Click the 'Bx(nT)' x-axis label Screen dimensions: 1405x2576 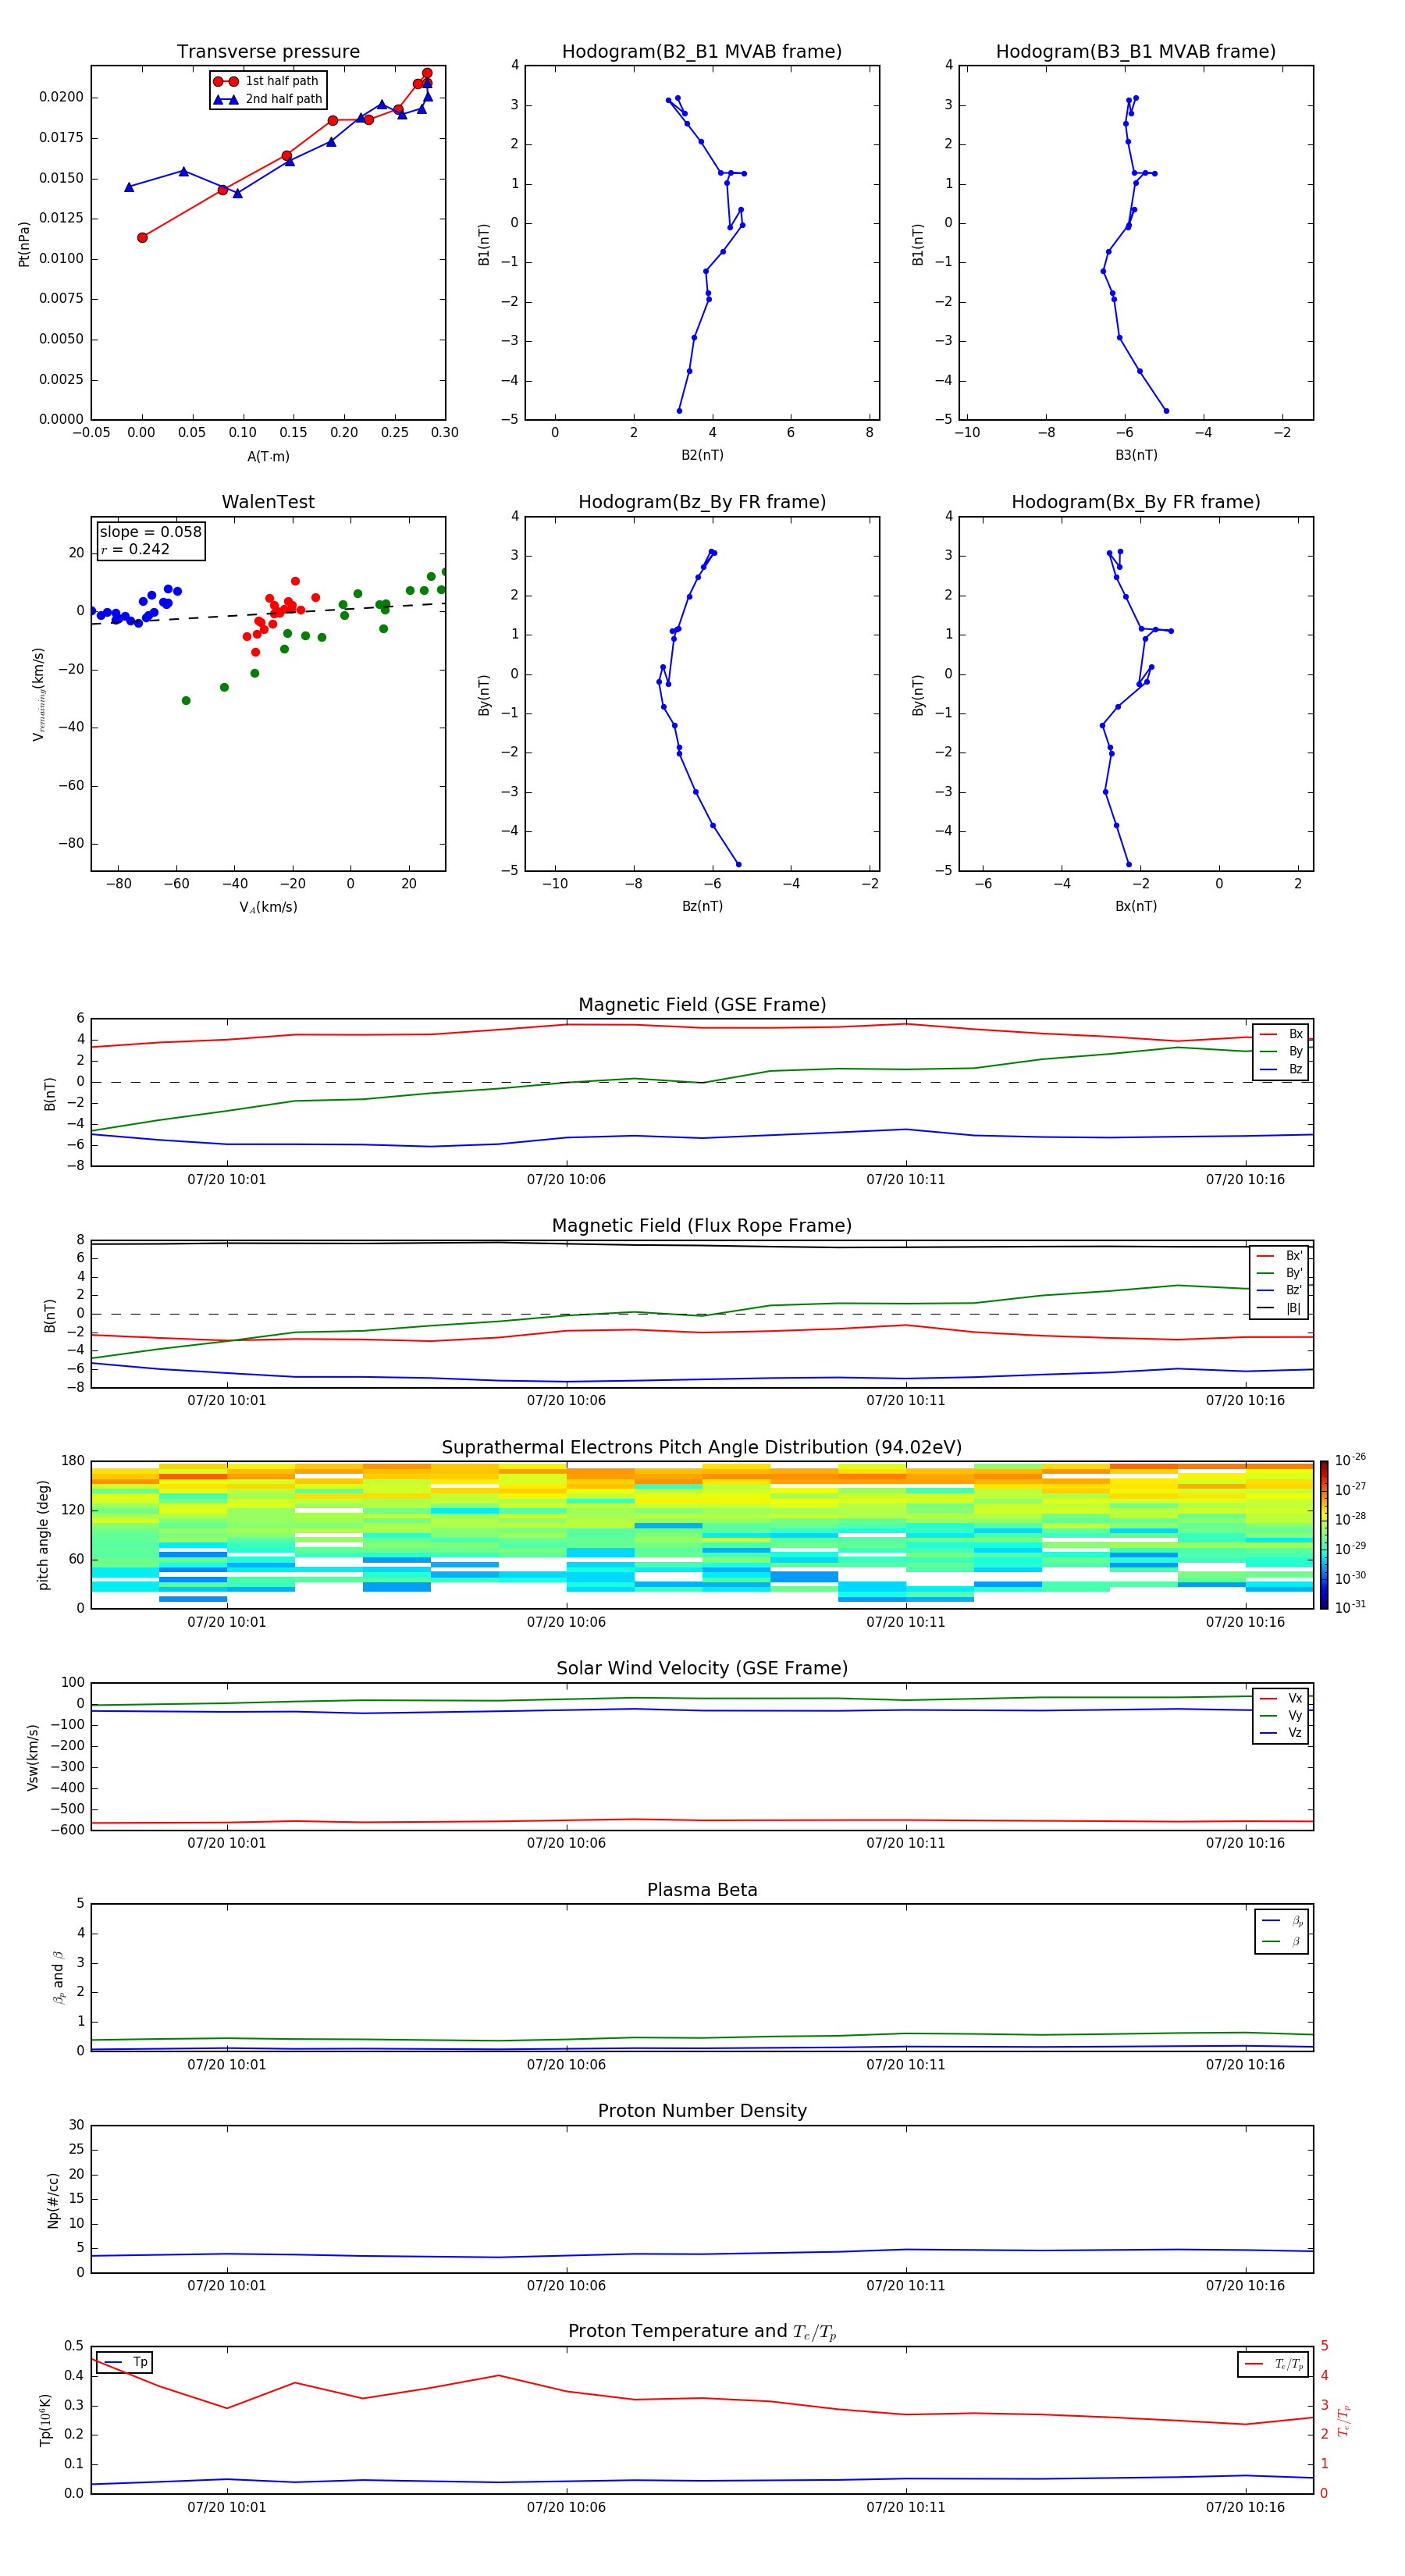pyautogui.click(x=1136, y=906)
